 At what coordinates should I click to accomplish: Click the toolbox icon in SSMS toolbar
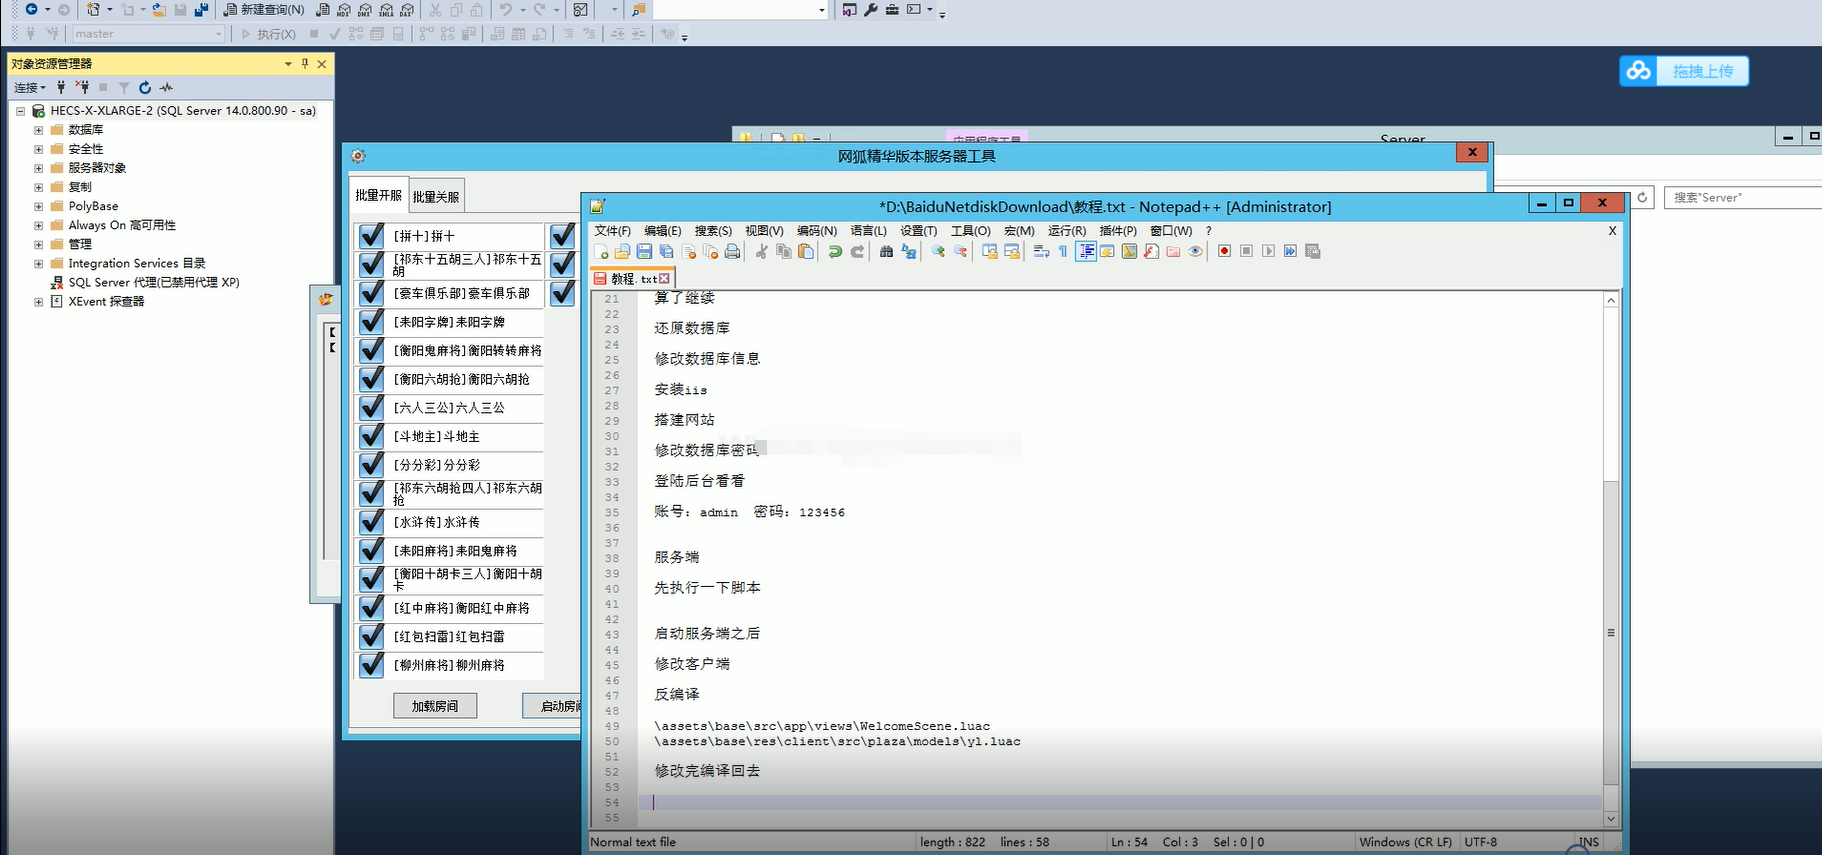[x=892, y=9]
